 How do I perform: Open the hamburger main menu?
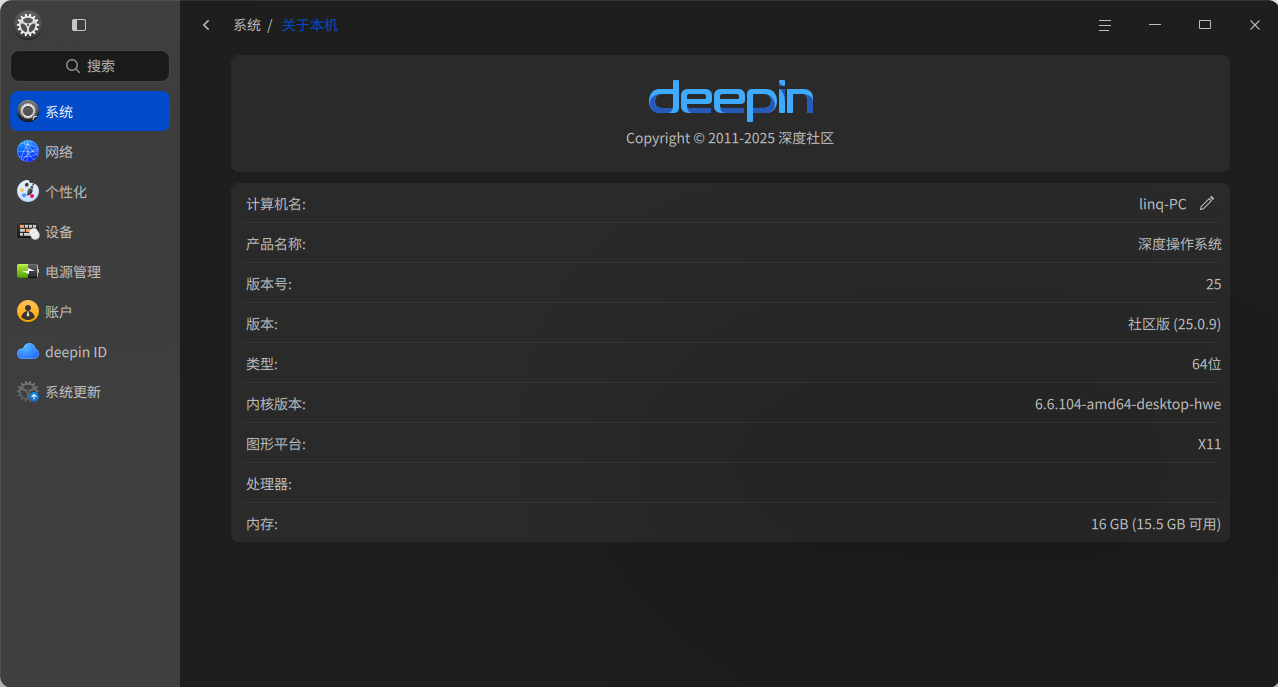coord(1105,25)
